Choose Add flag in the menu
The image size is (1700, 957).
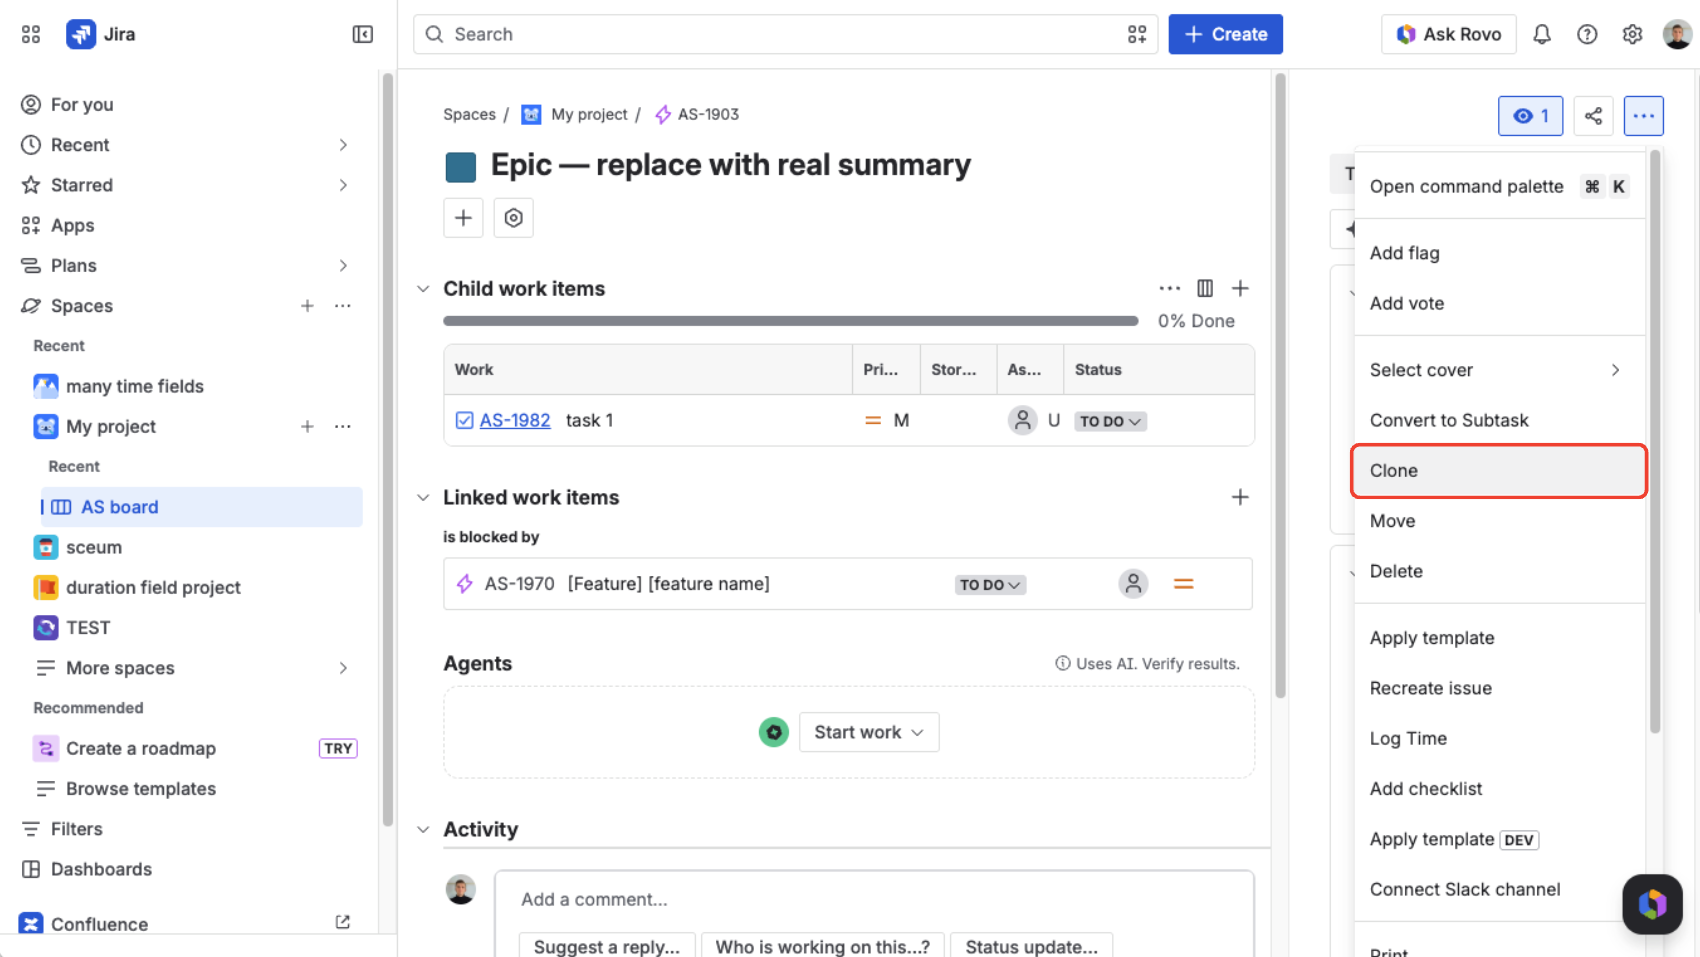click(1498, 253)
